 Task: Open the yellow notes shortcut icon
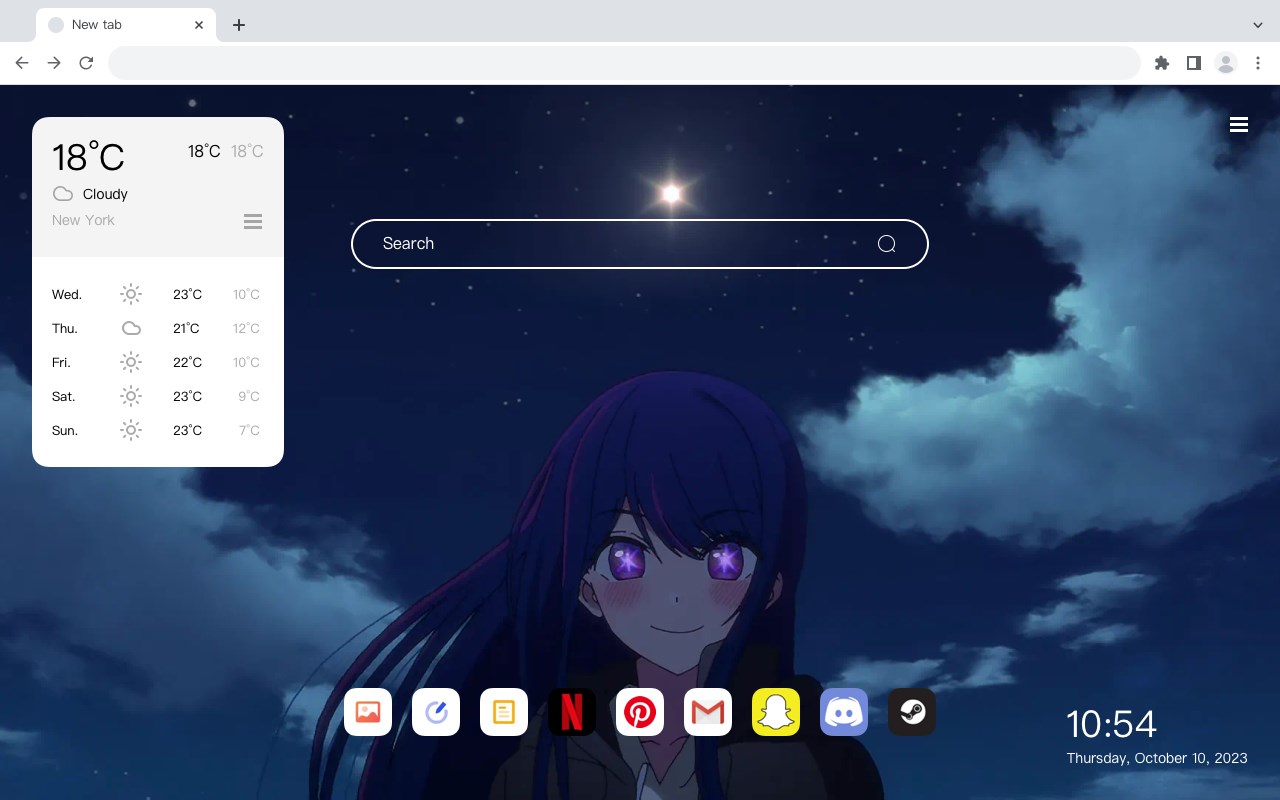point(504,712)
